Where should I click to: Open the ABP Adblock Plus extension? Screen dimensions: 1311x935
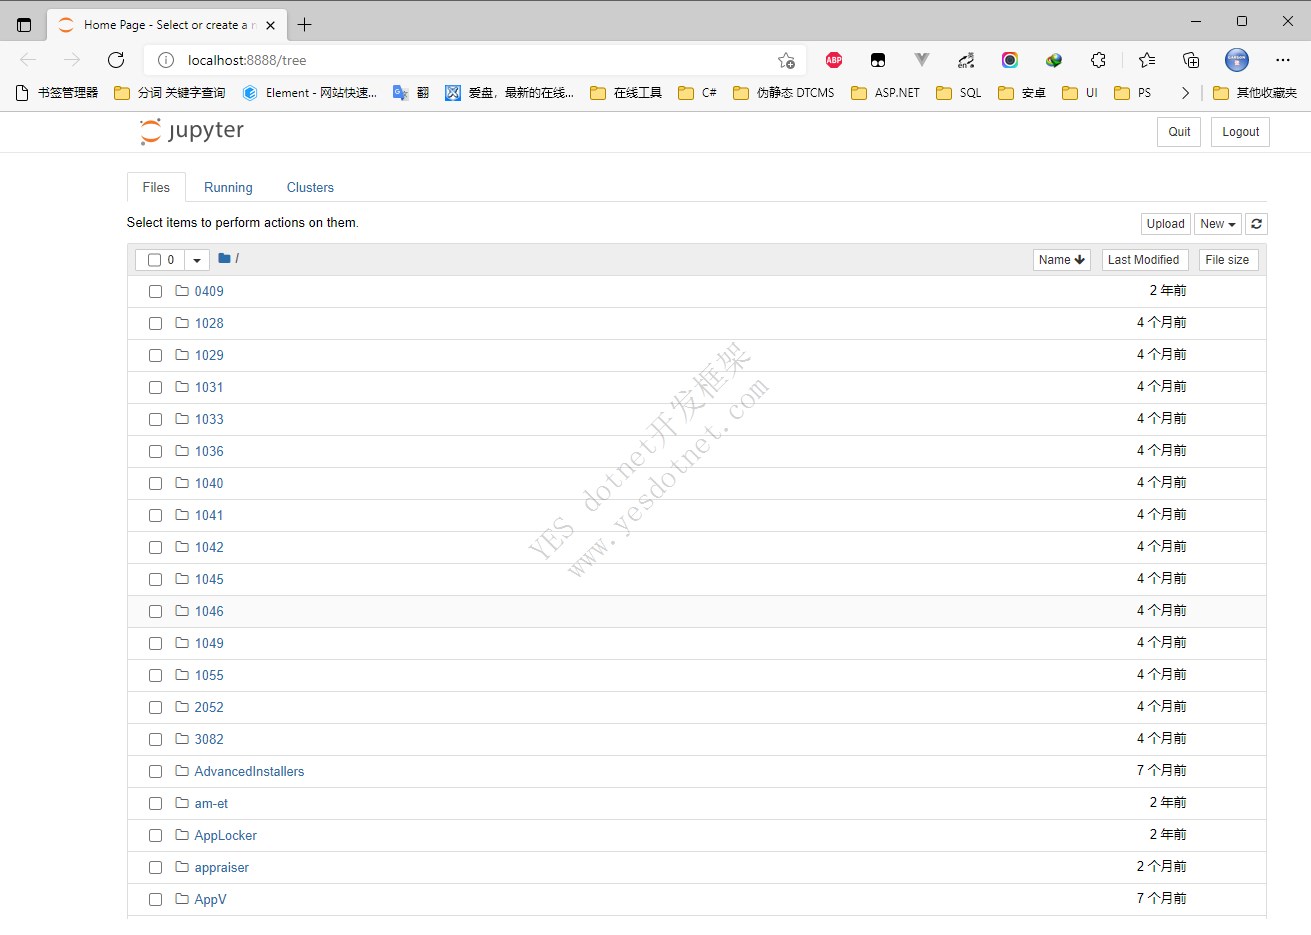click(x=834, y=60)
